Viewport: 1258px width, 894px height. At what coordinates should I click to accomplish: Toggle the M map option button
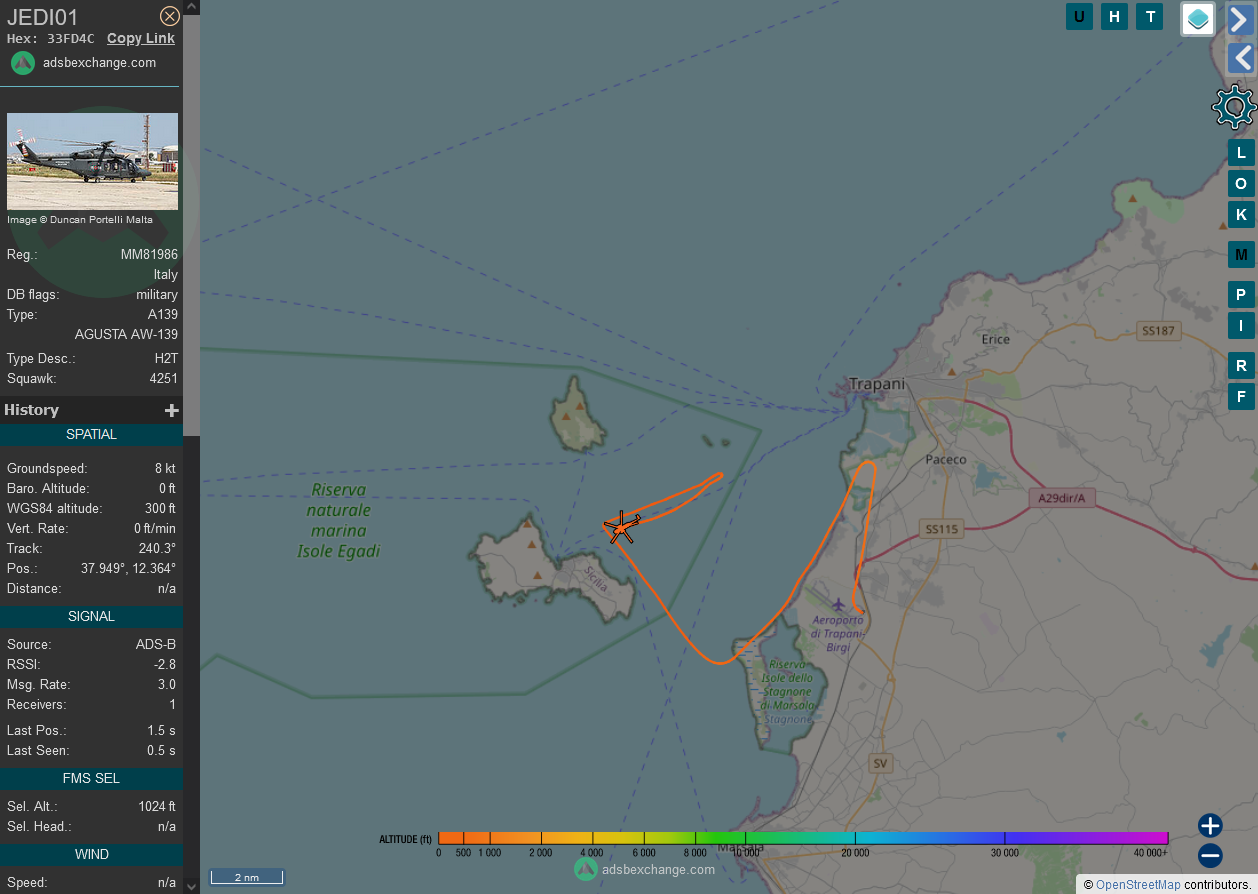[x=1241, y=254]
